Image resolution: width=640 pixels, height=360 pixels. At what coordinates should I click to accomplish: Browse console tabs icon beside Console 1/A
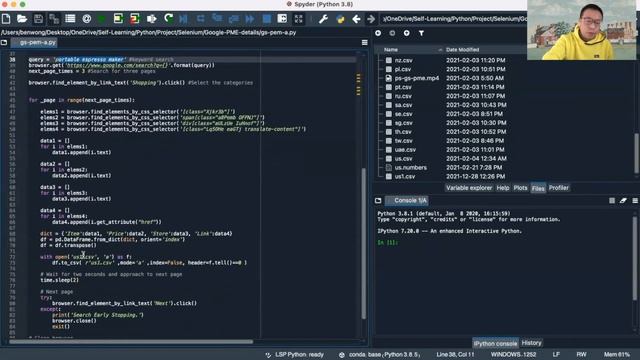(378, 200)
